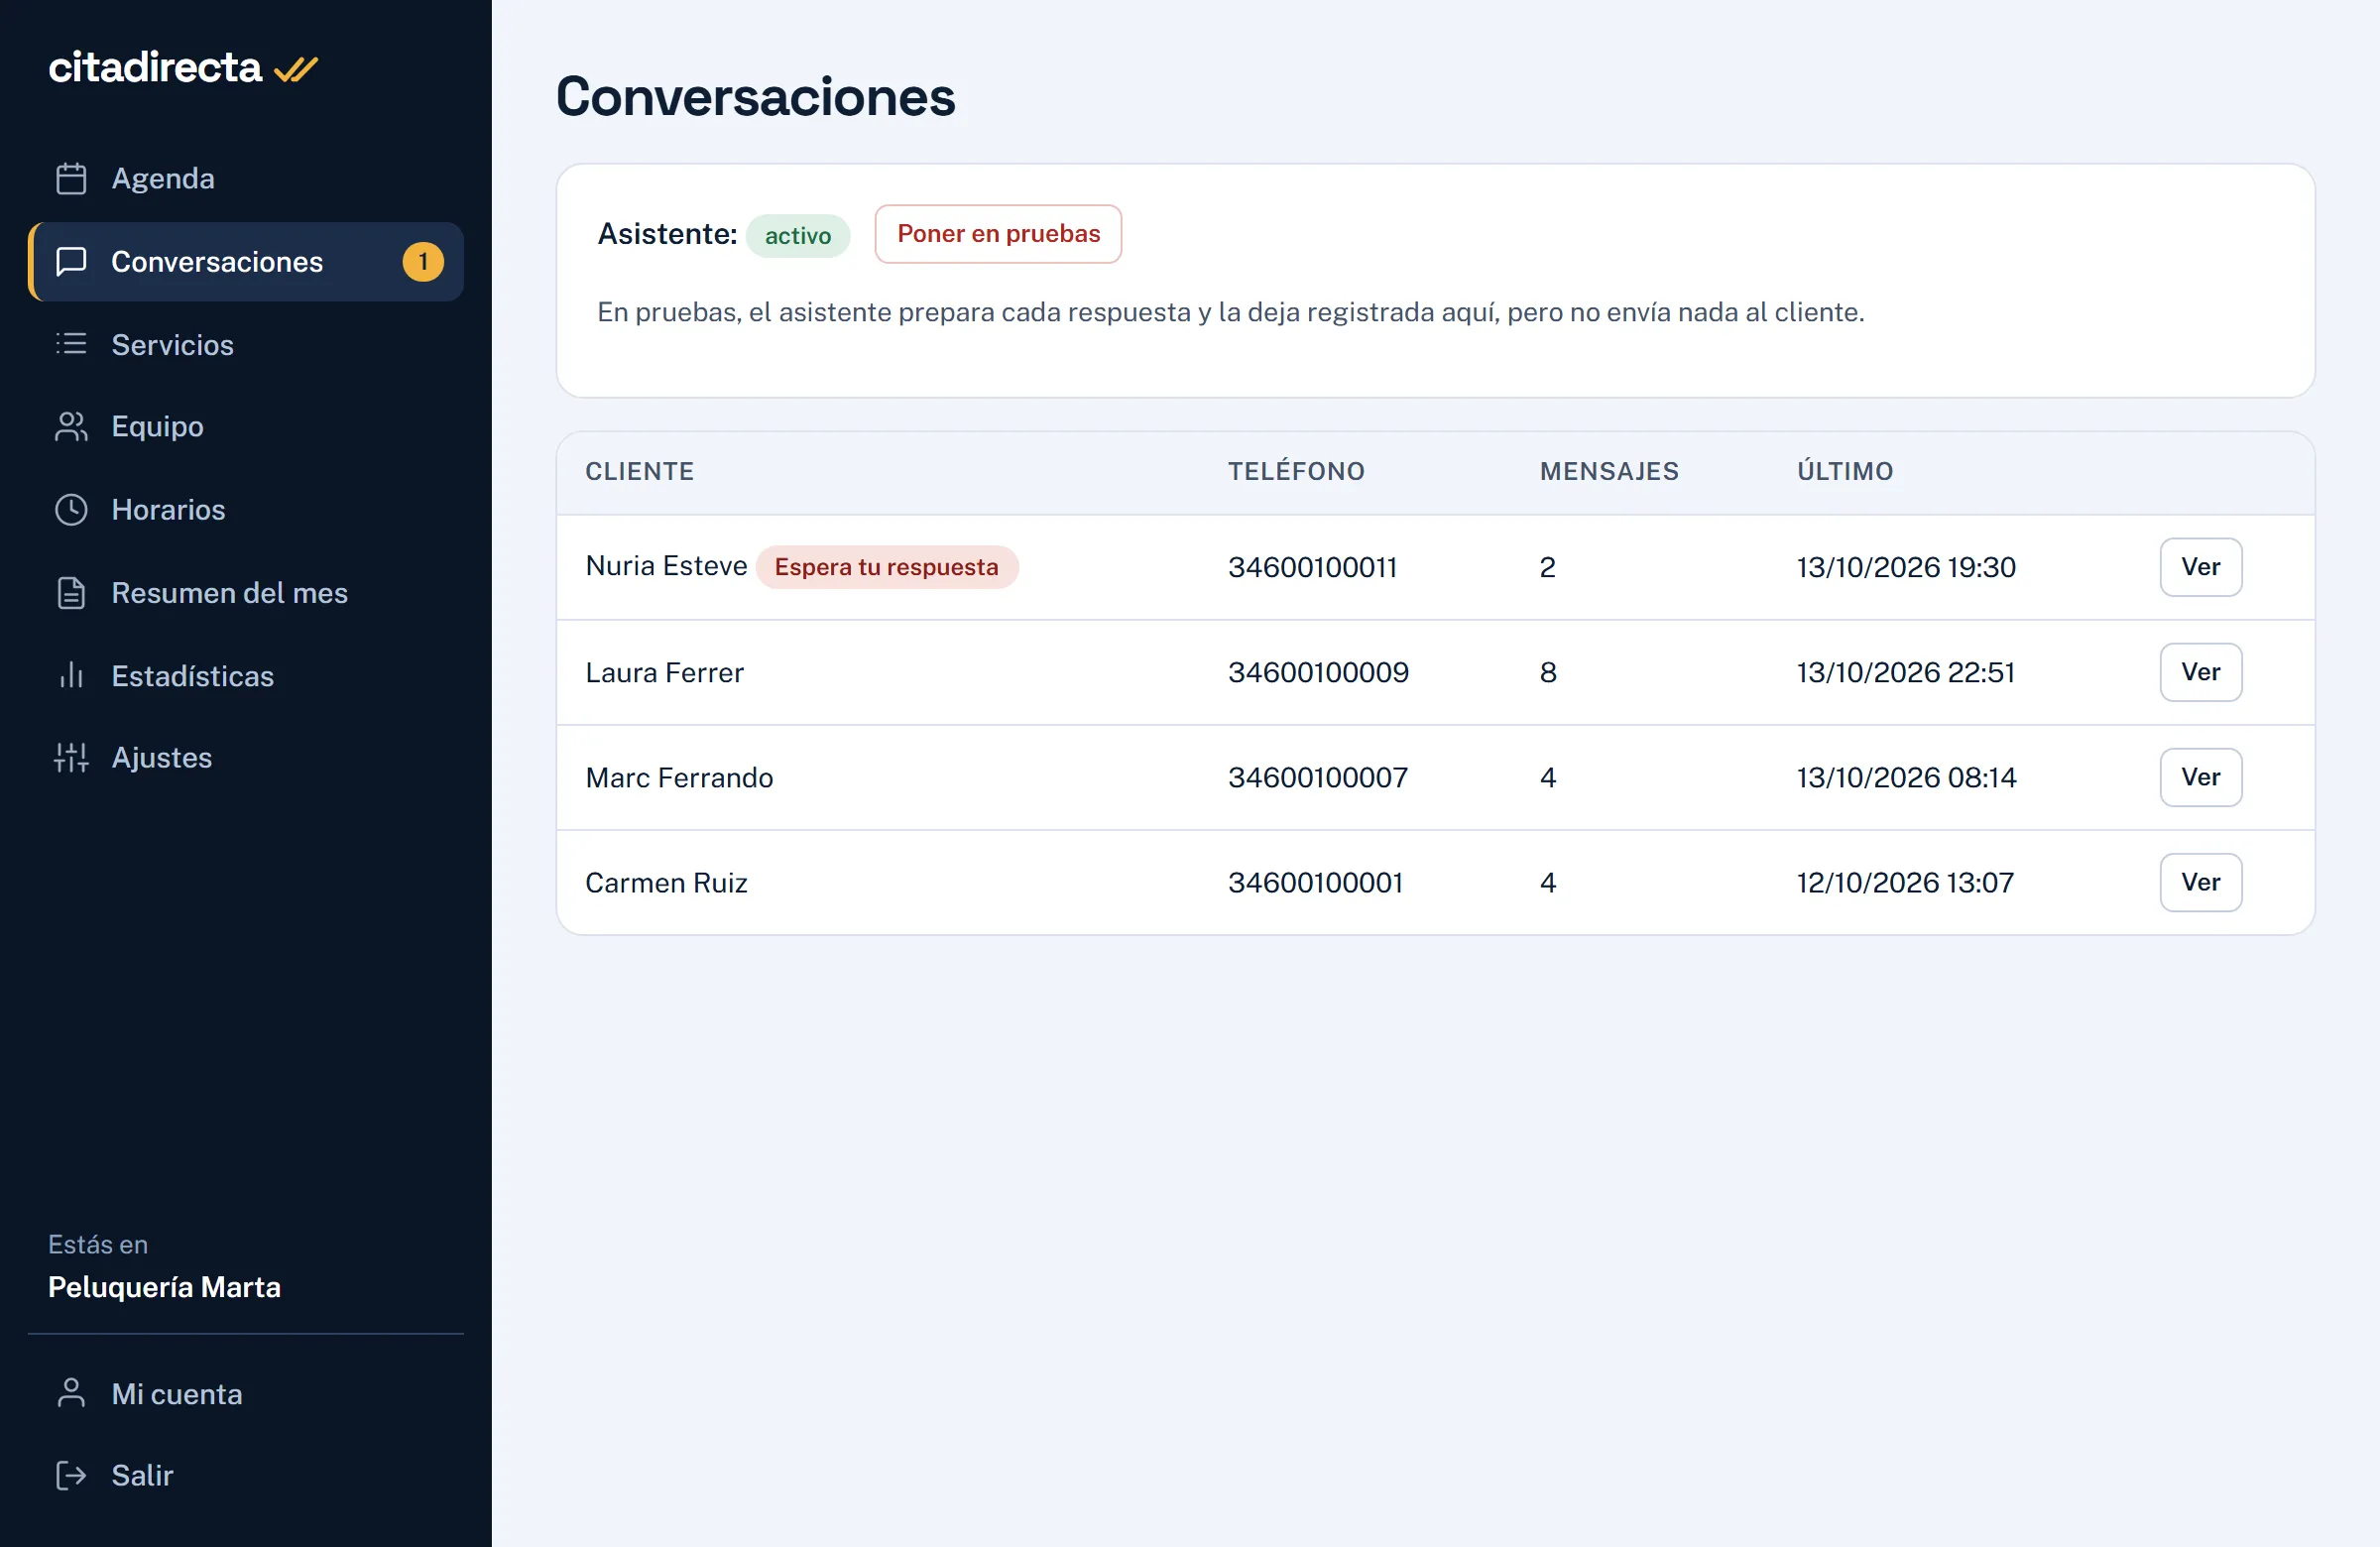Viewport: 2380px width, 1547px height.
Task: Click the Conversaciones chat bubble icon
Action: click(x=71, y=262)
